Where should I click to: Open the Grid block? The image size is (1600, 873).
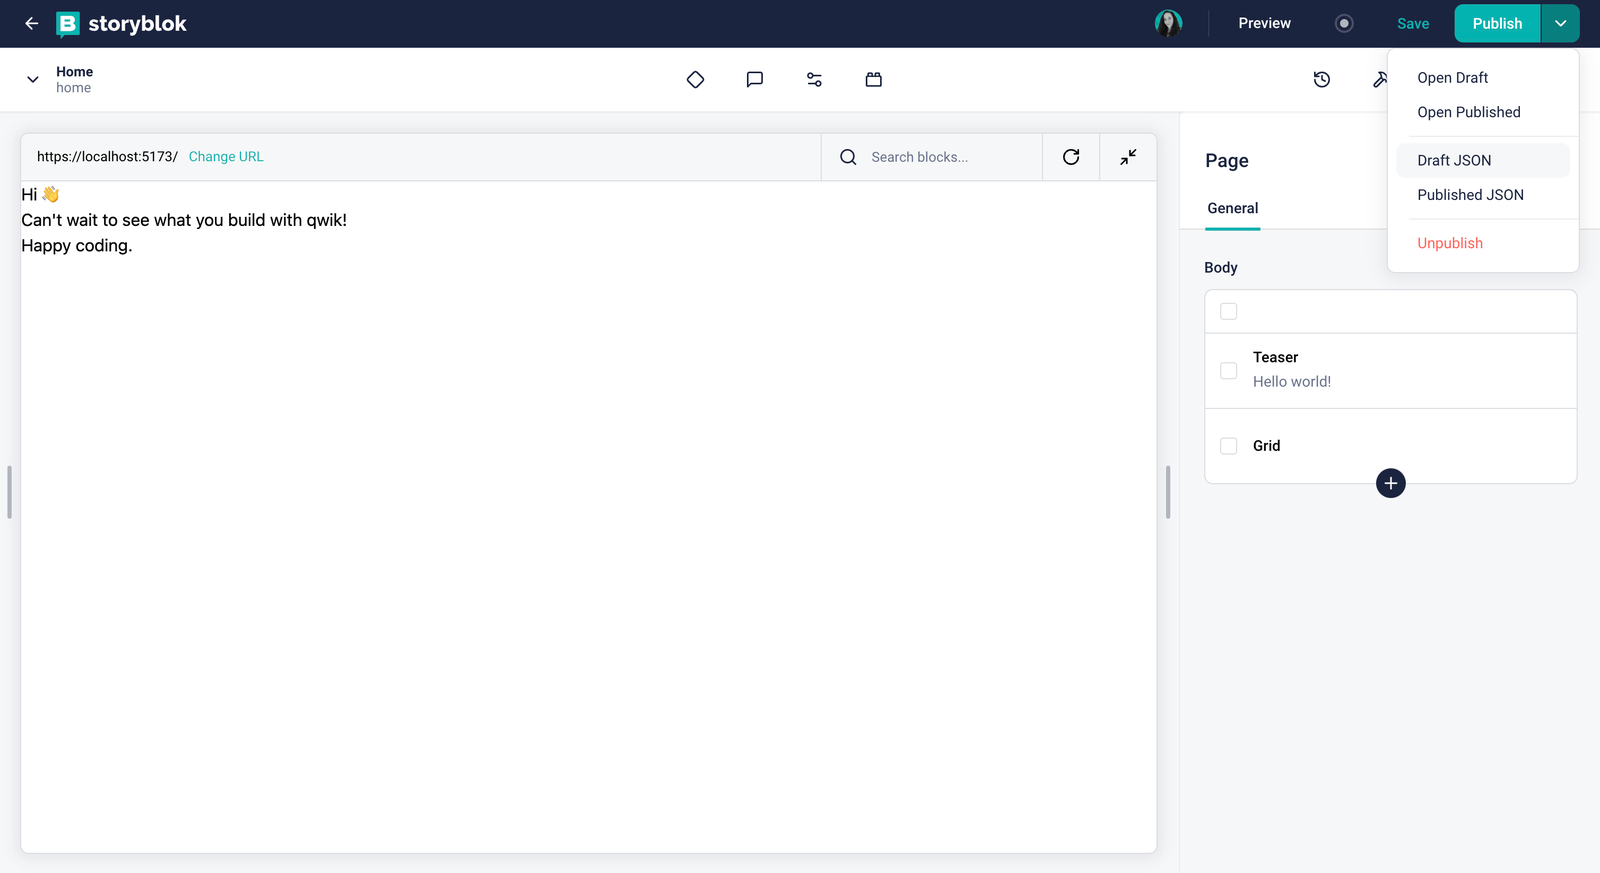click(x=1391, y=446)
